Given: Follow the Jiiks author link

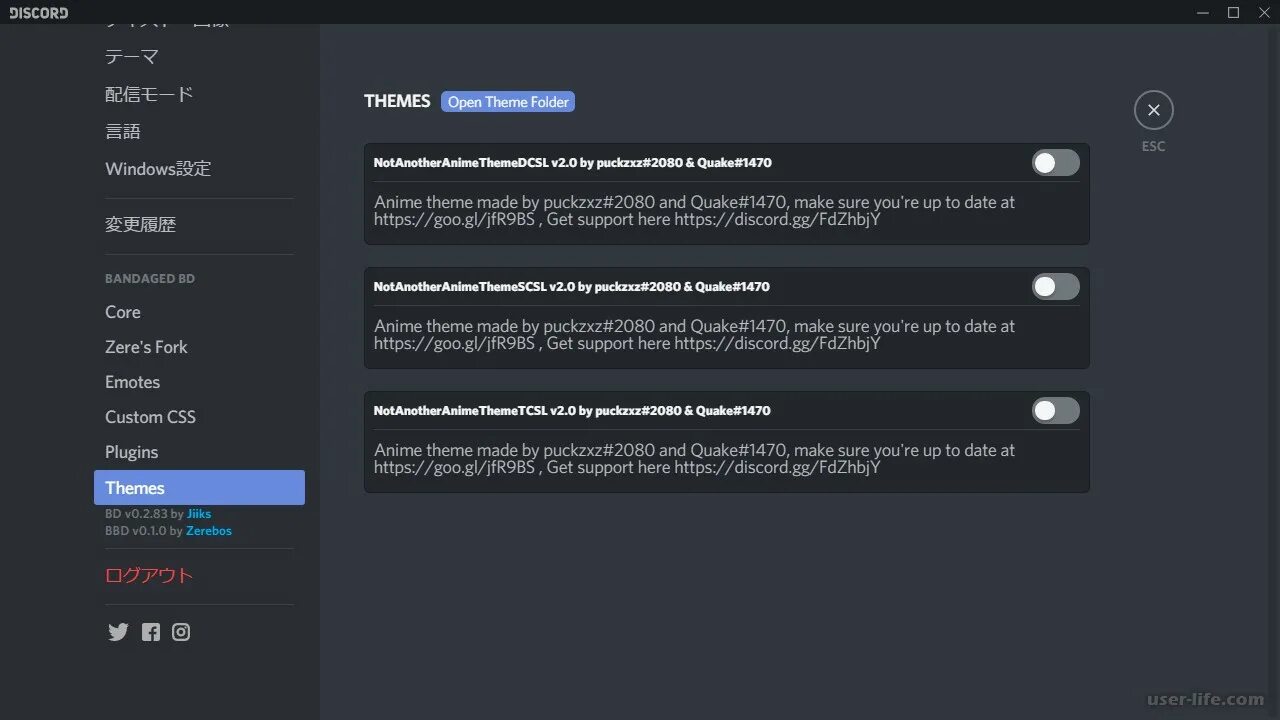Looking at the screenshot, I should pos(199,514).
